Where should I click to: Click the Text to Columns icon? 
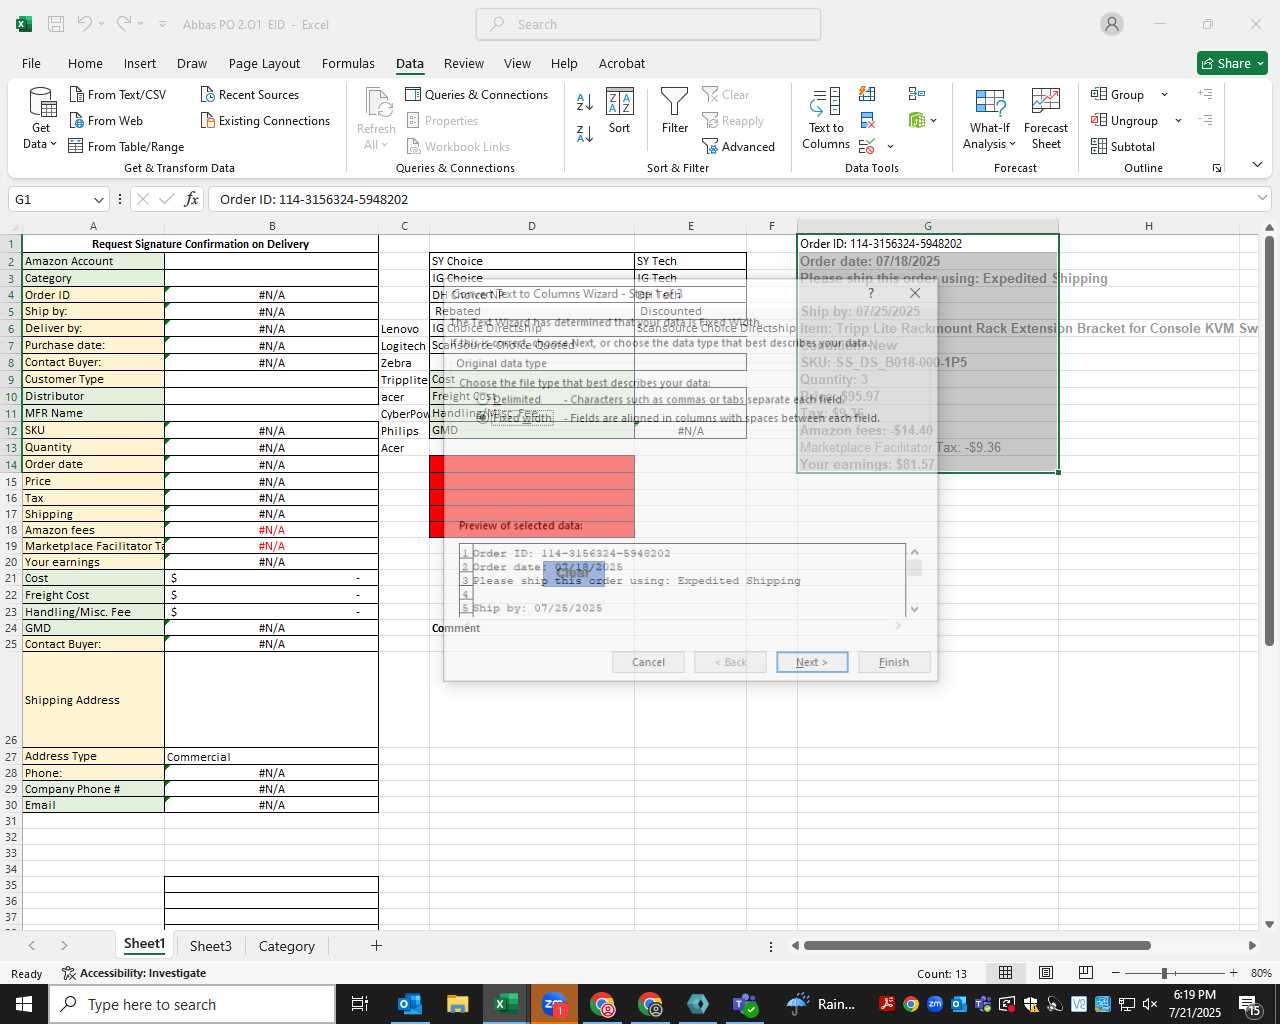(x=826, y=118)
